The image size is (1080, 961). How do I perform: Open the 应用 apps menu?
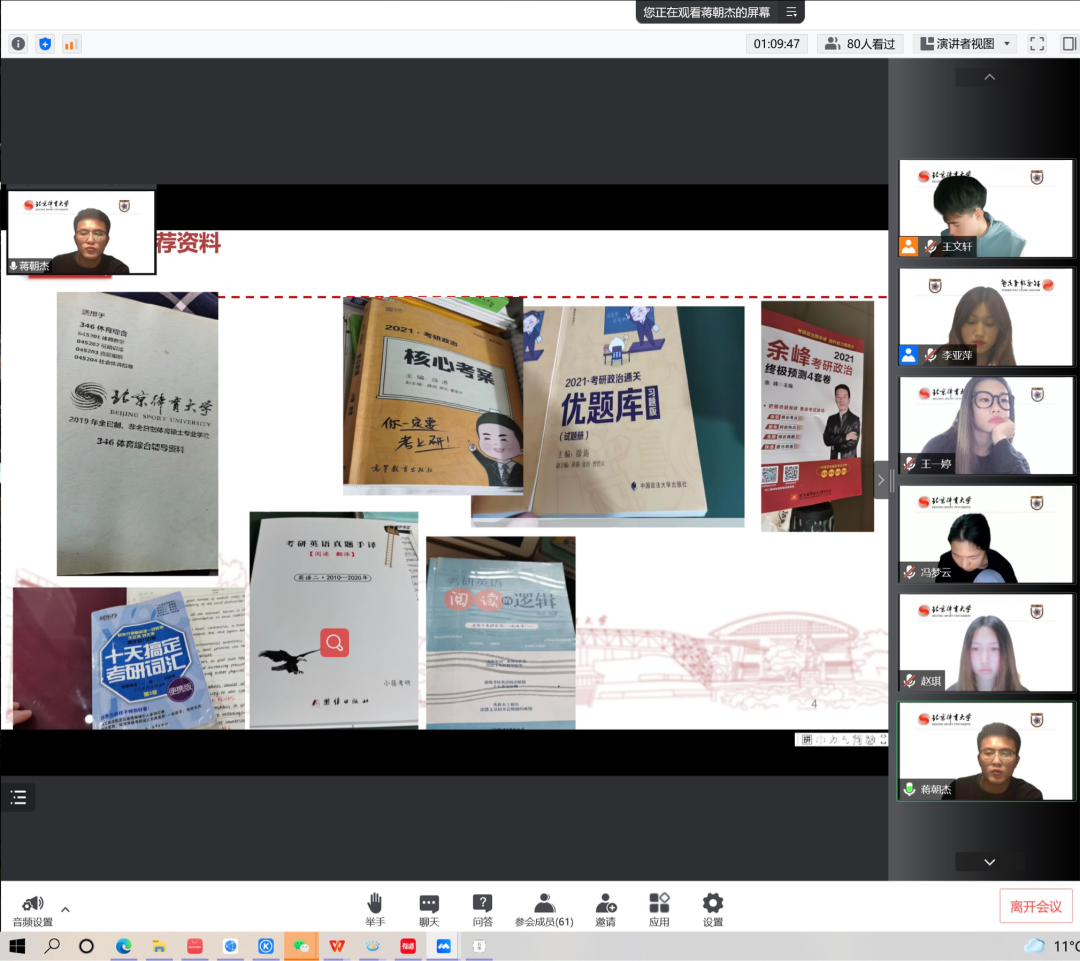tap(659, 911)
